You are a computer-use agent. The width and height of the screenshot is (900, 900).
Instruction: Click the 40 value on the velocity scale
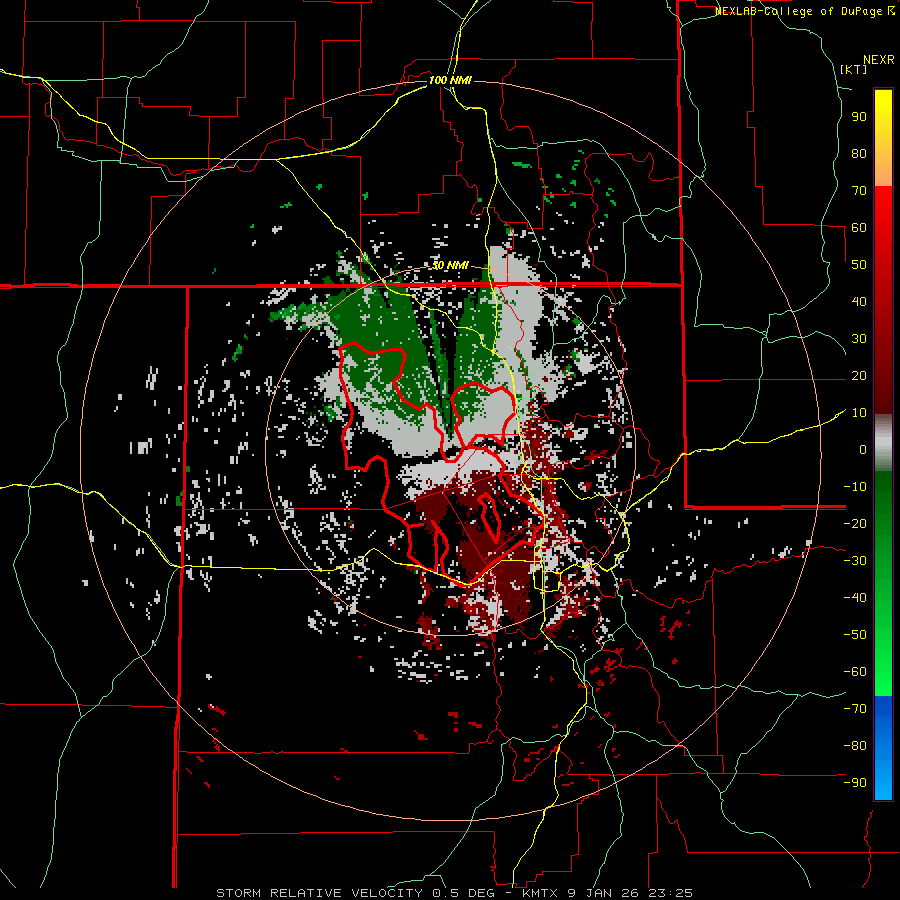pos(859,301)
